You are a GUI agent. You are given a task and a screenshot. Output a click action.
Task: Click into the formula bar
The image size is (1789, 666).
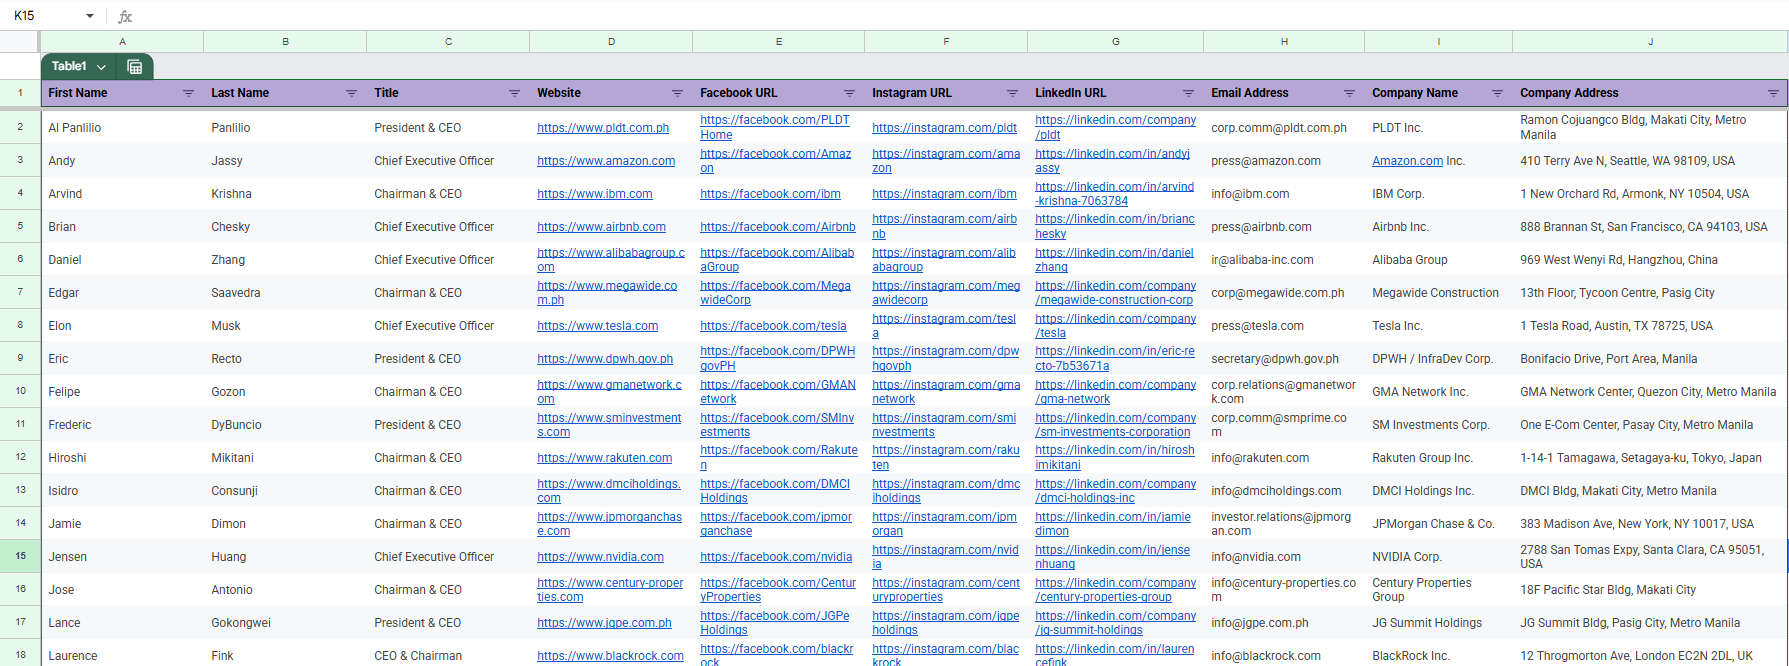click(960, 16)
